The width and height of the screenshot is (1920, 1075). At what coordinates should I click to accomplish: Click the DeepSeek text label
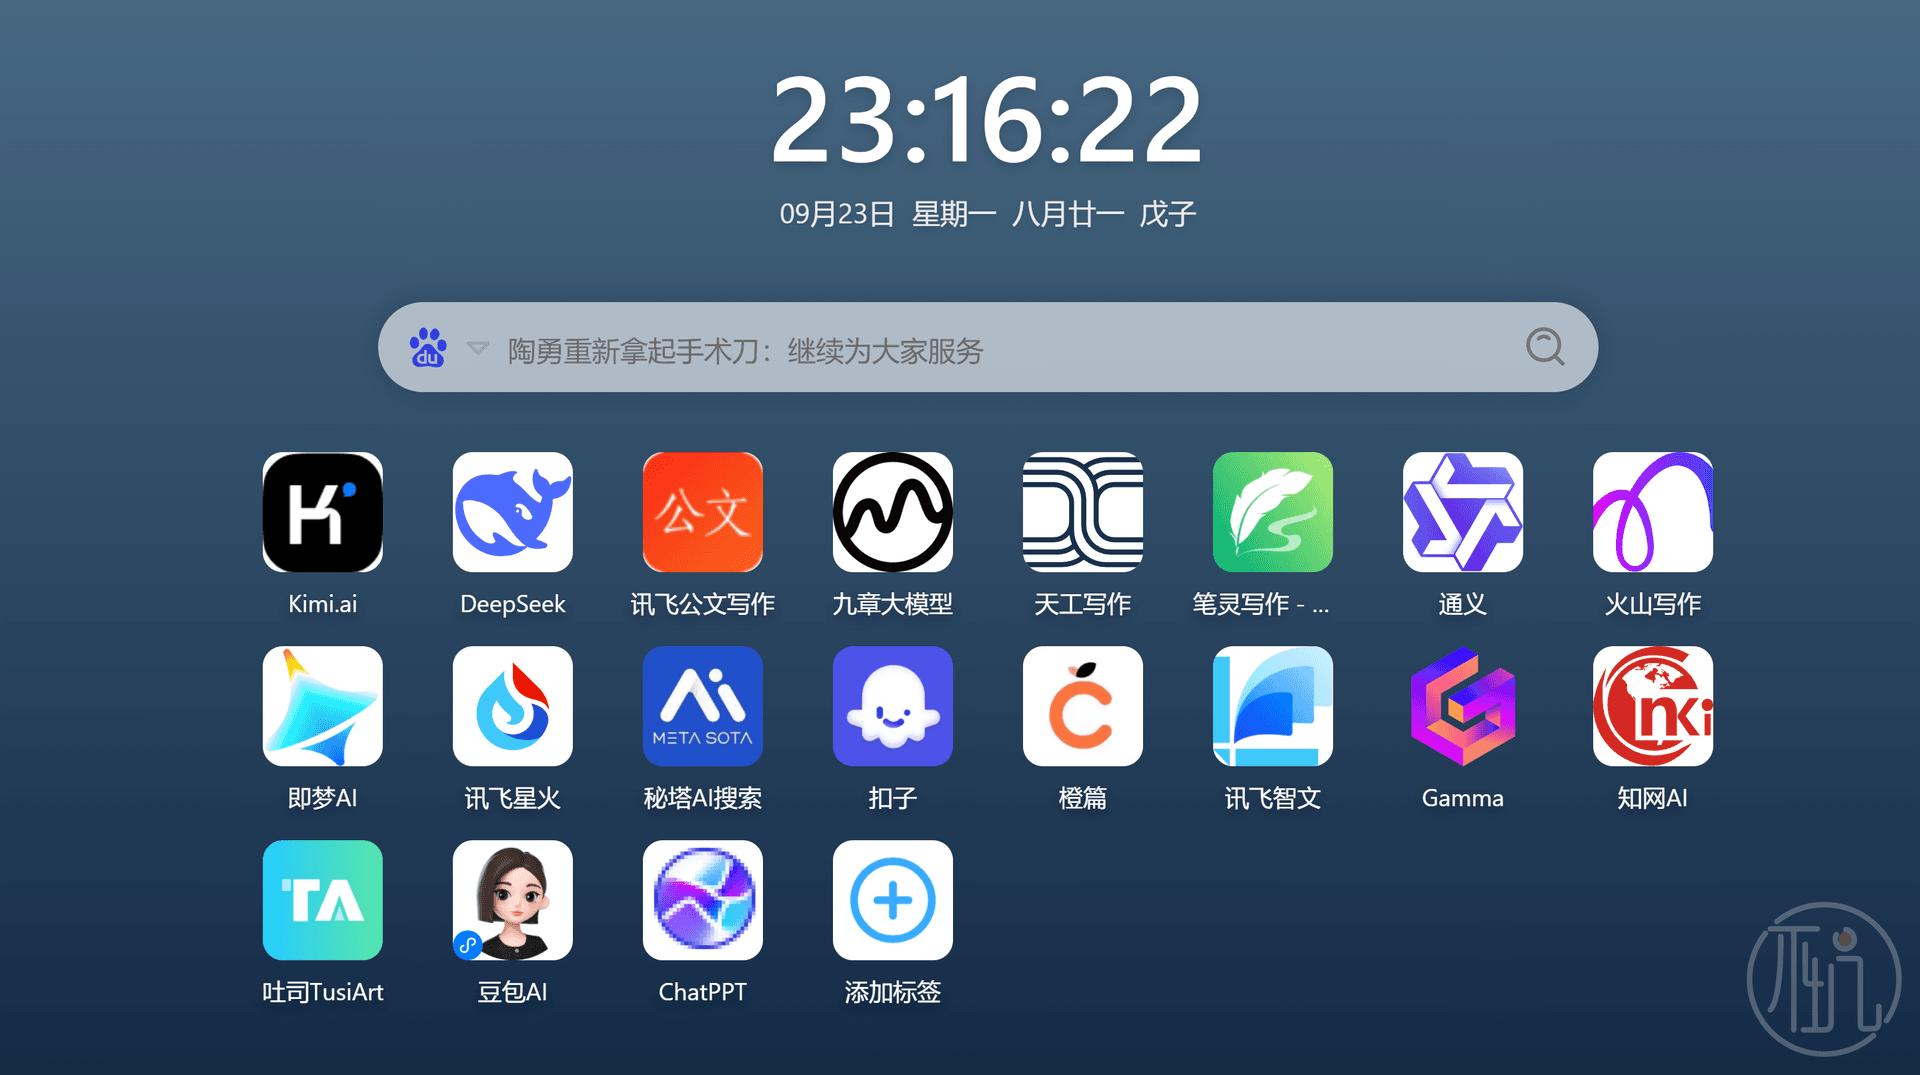pyautogui.click(x=512, y=604)
